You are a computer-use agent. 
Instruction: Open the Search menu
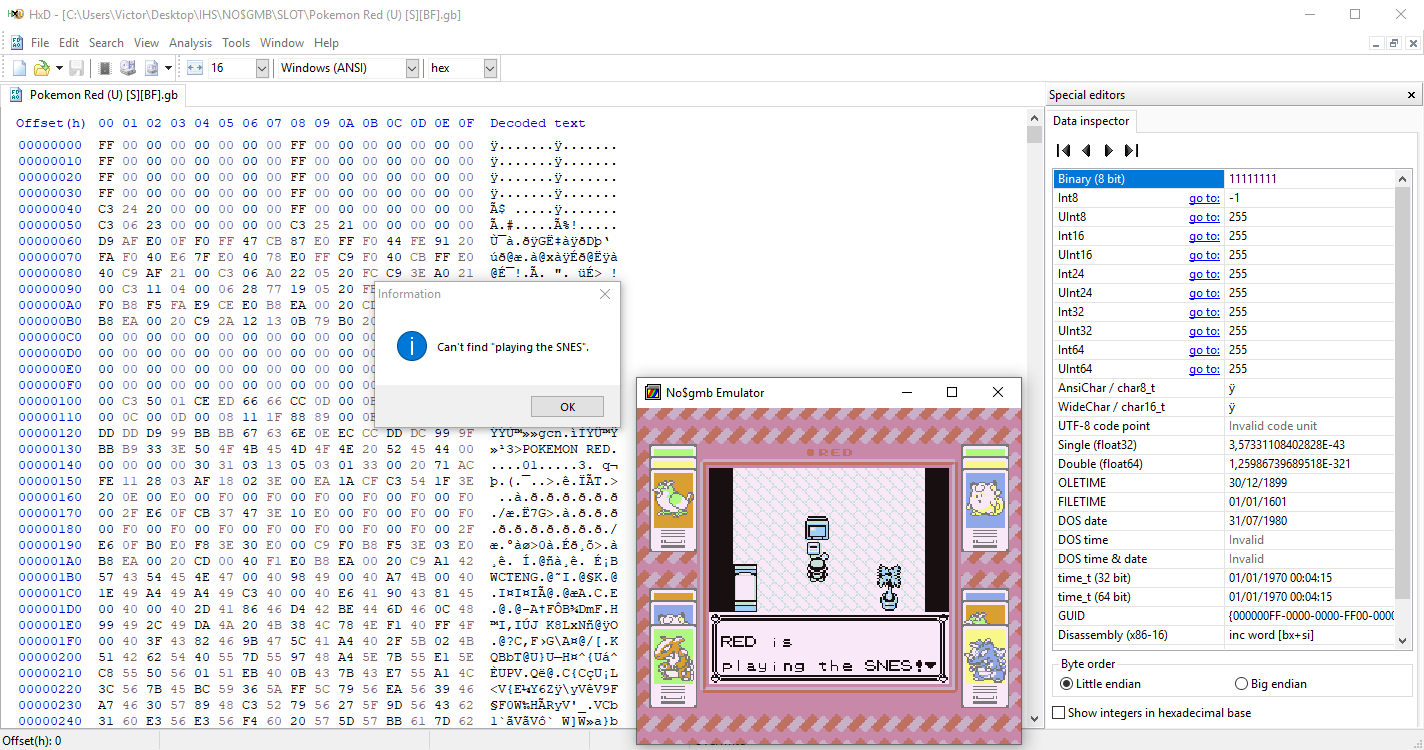[x=106, y=43]
